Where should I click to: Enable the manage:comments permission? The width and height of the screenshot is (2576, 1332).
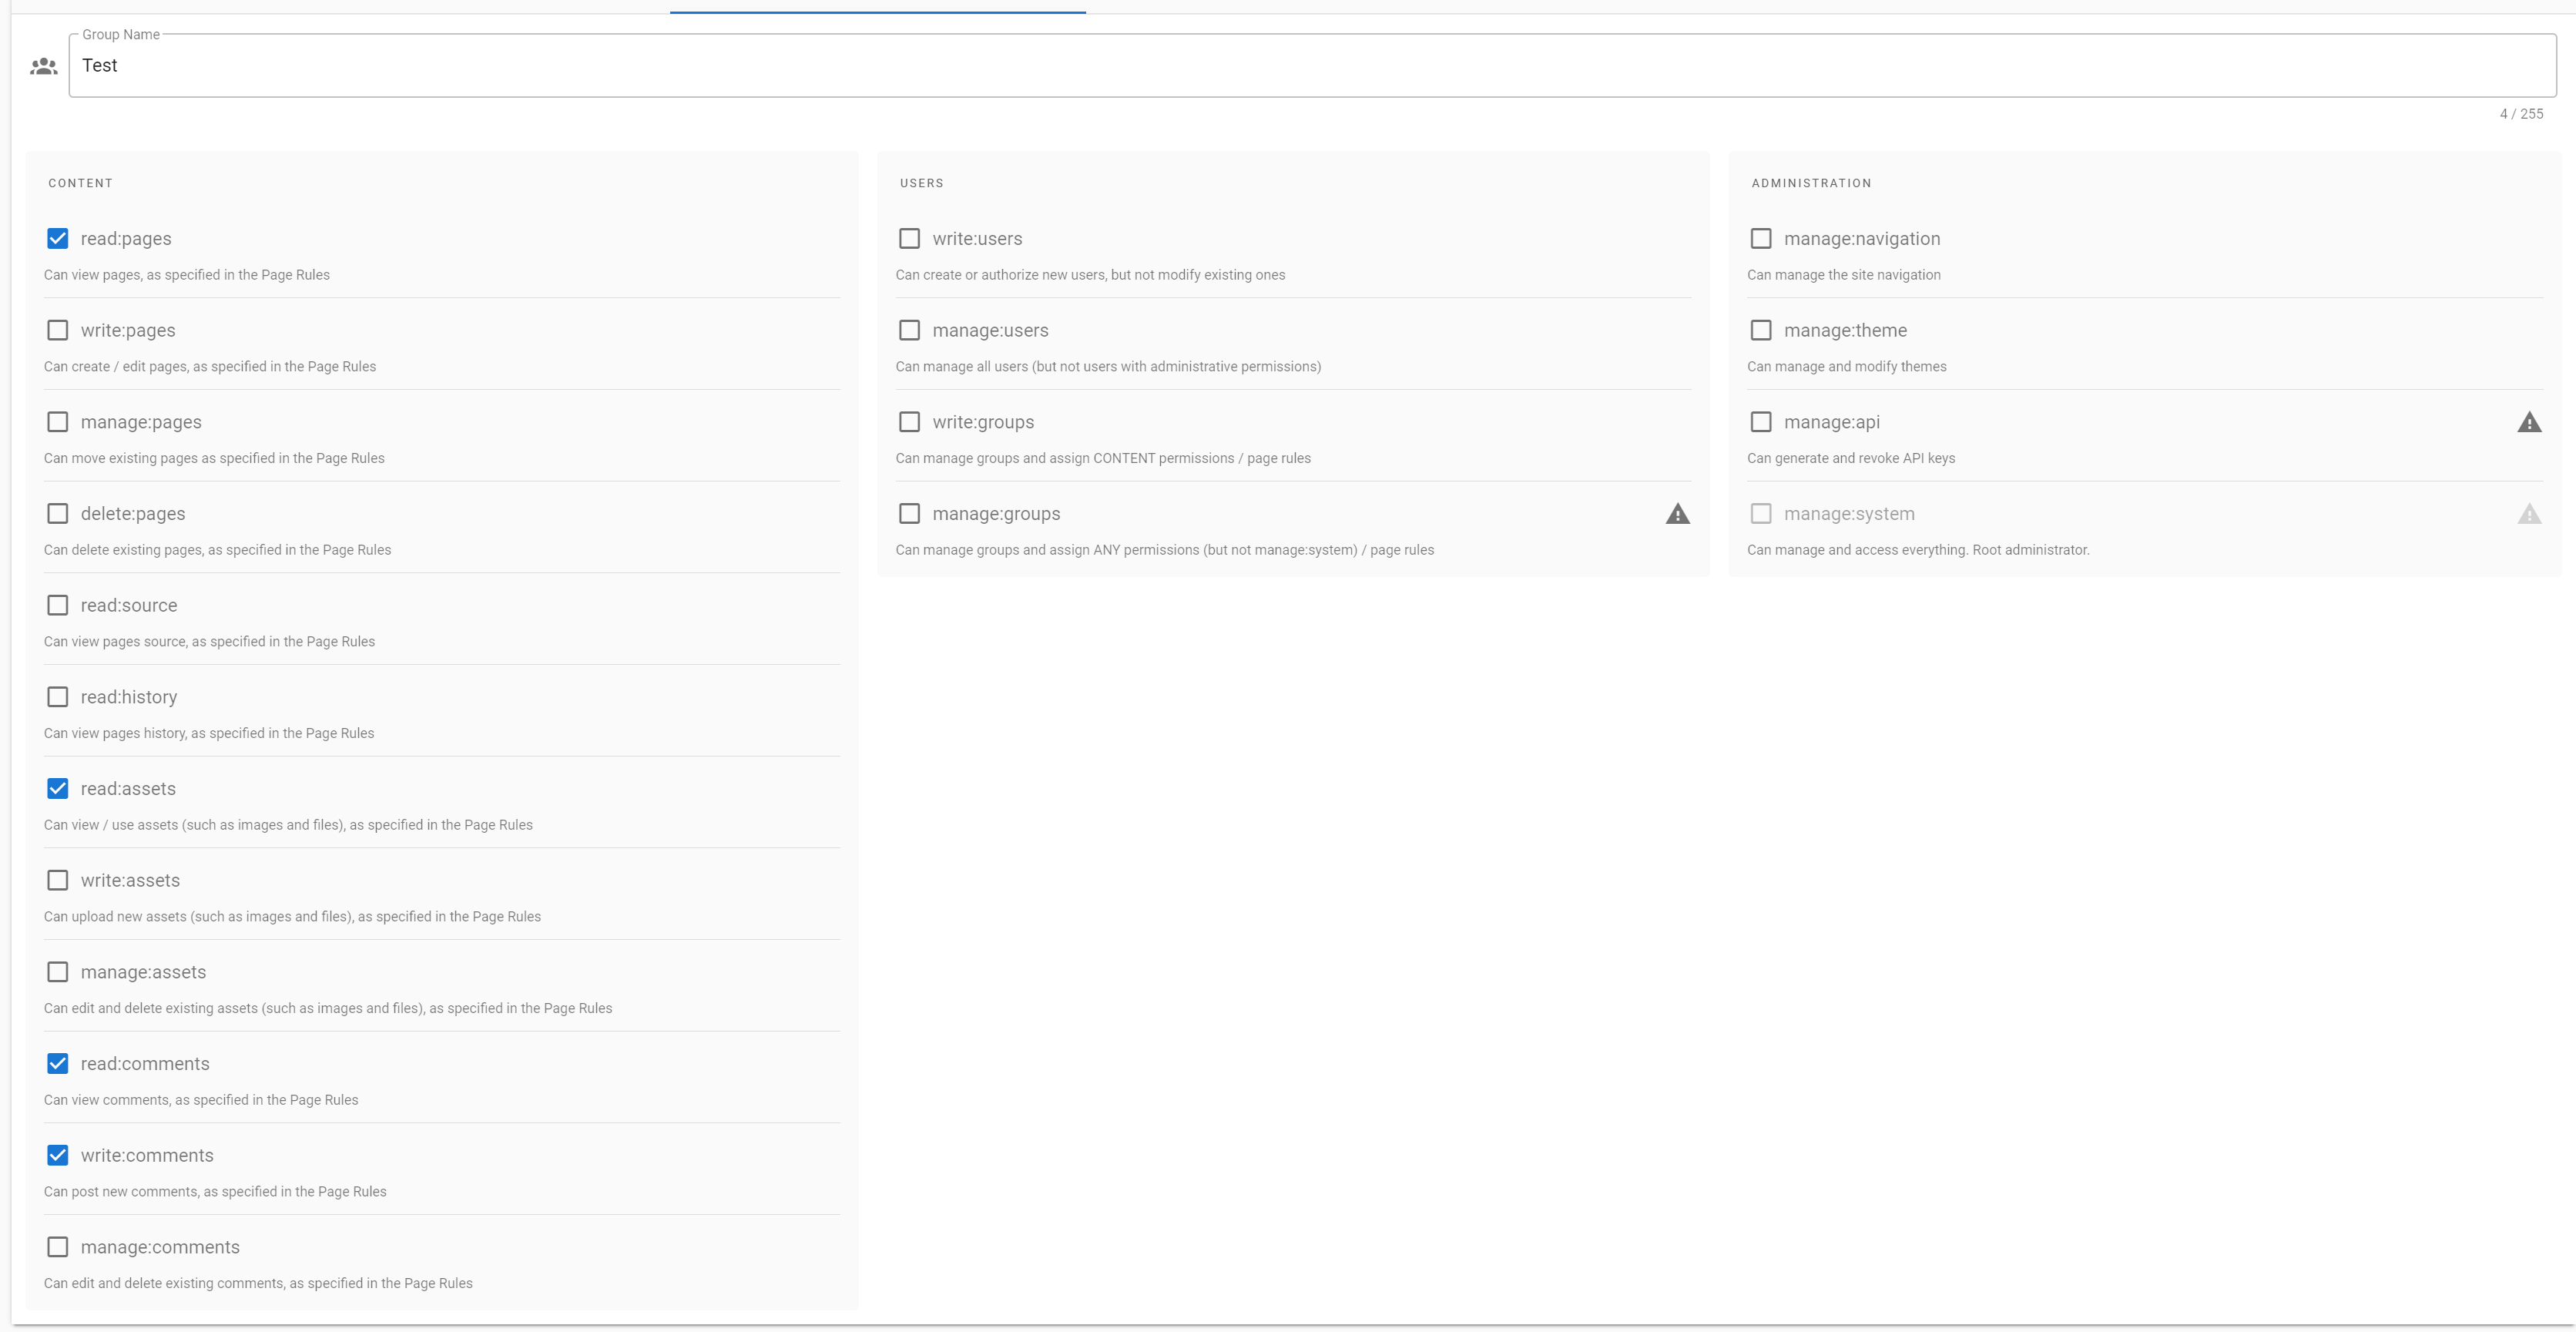(x=57, y=1247)
